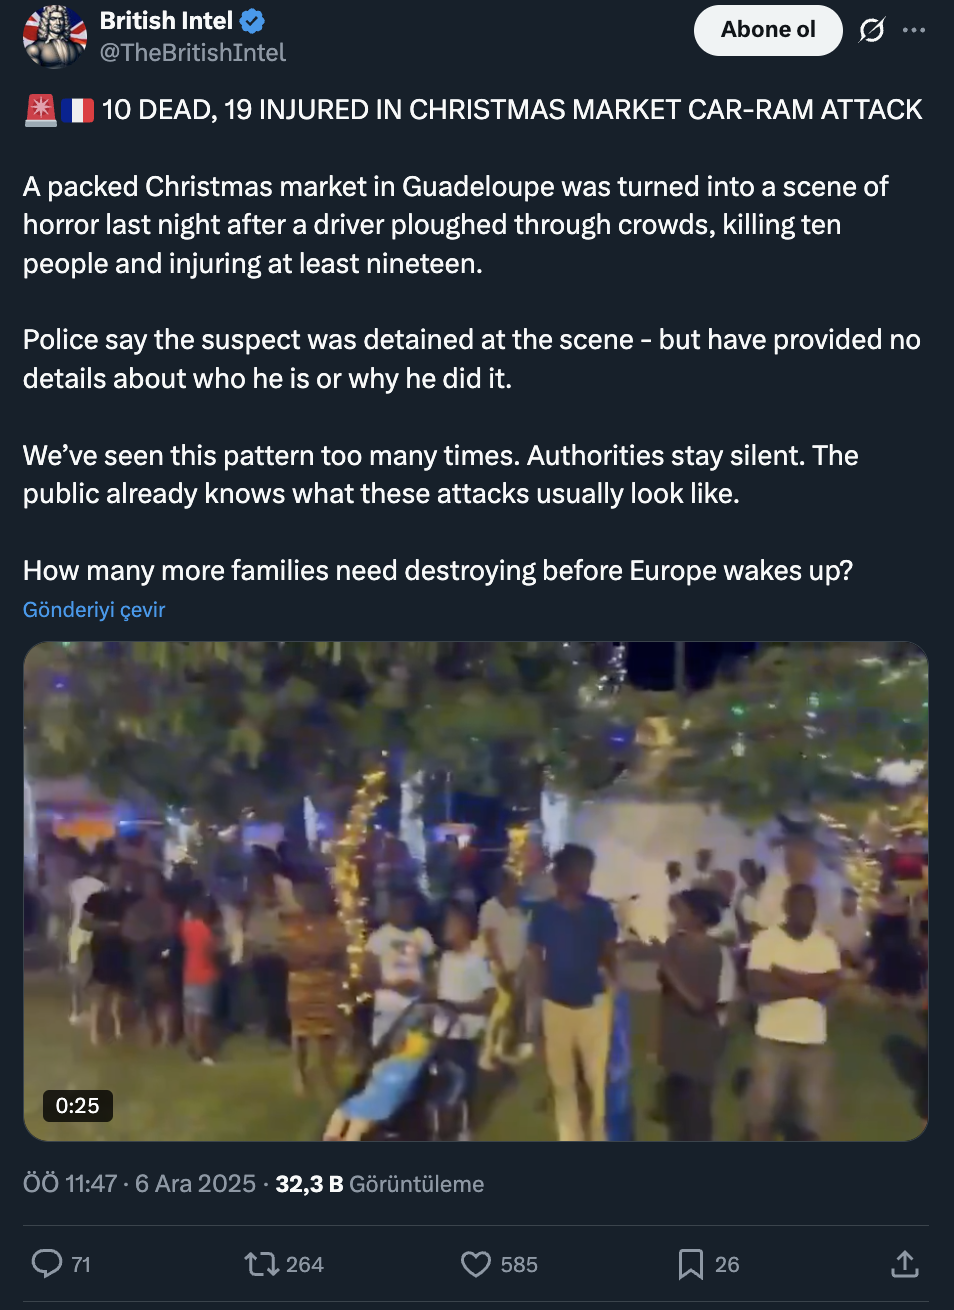954x1310 pixels.
Task: Click the British Intel display name
Action: 166,21
